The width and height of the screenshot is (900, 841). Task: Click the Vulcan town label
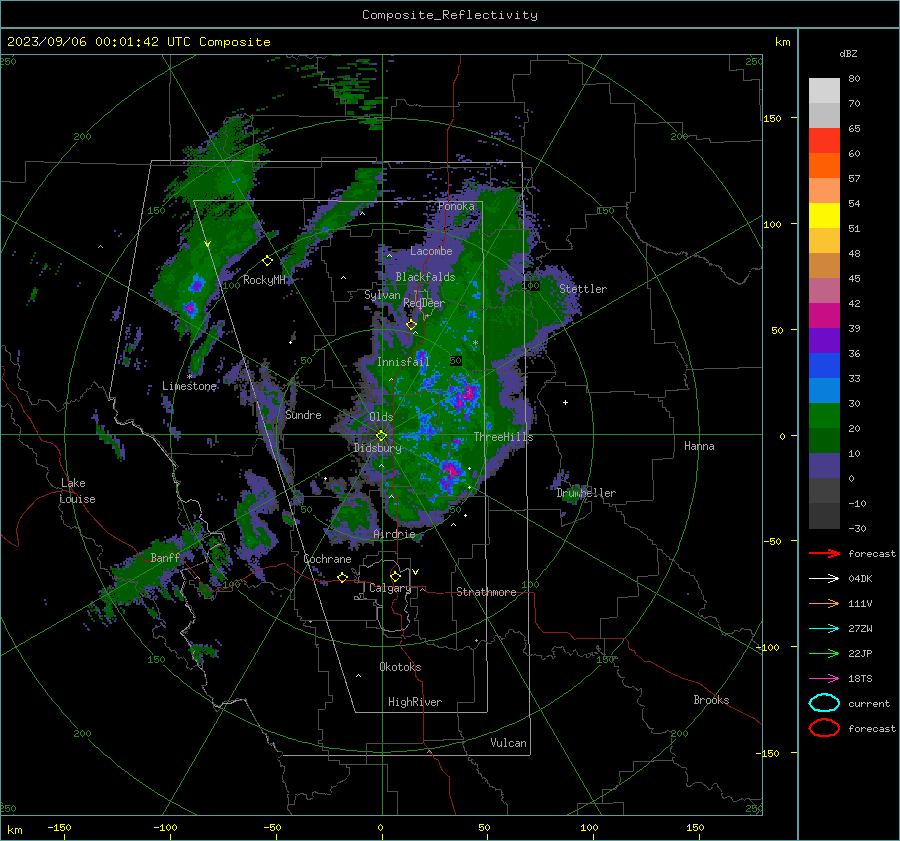508,743
